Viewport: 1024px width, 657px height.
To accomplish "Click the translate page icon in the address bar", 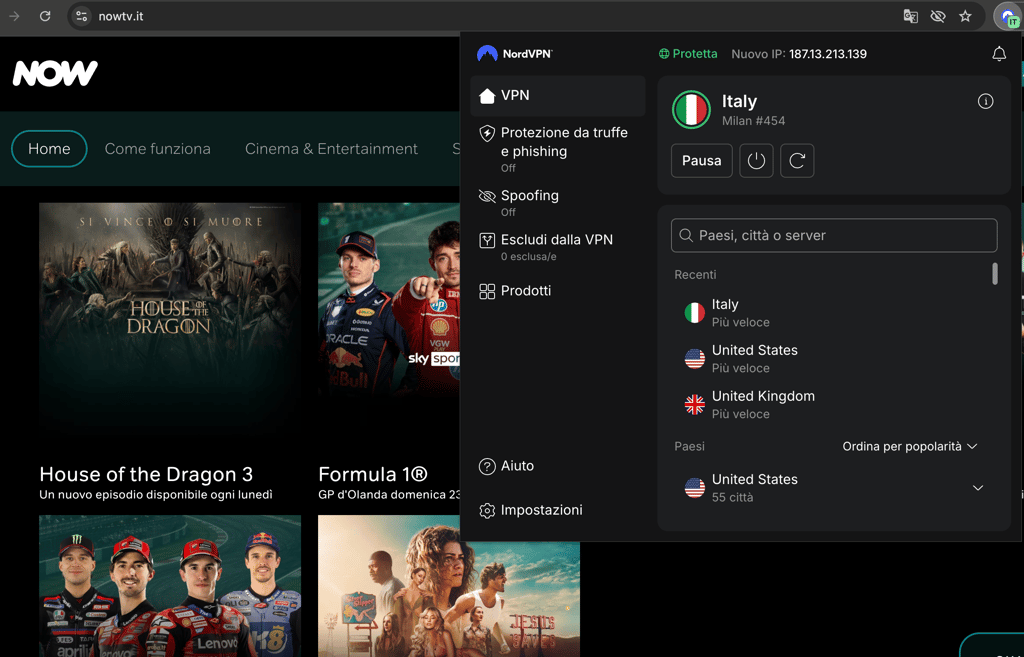I will pos(910,16).
